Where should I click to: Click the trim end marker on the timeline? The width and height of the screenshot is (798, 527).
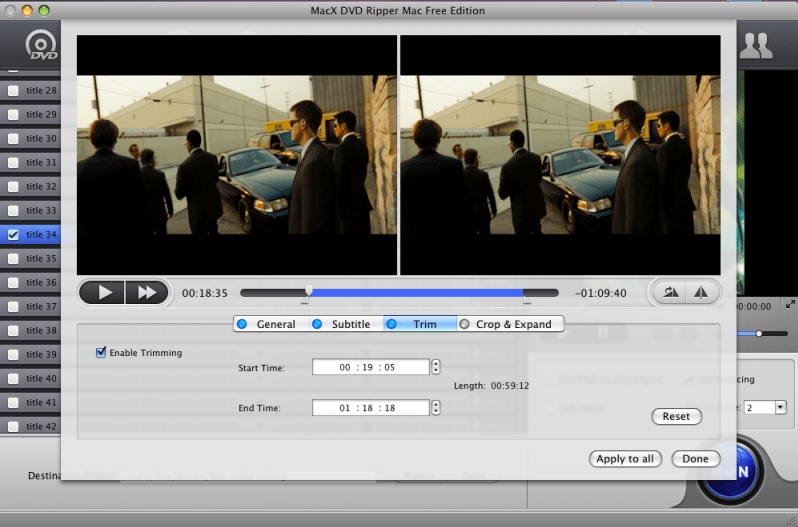(527, 300)
